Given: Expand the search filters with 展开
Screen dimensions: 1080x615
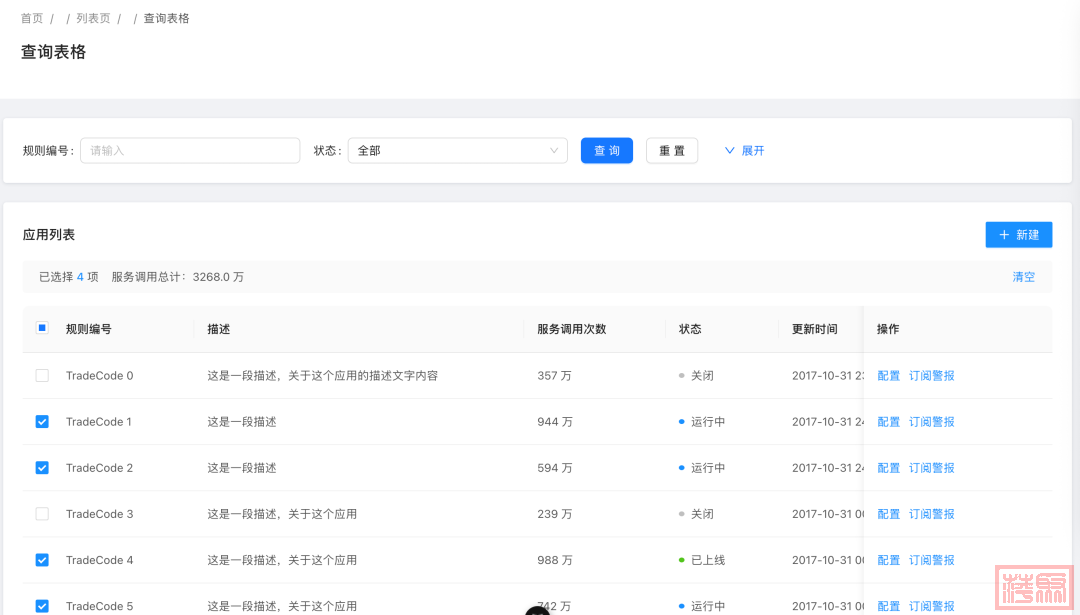Looking at the screenshot, I should [x=744, y=151].
